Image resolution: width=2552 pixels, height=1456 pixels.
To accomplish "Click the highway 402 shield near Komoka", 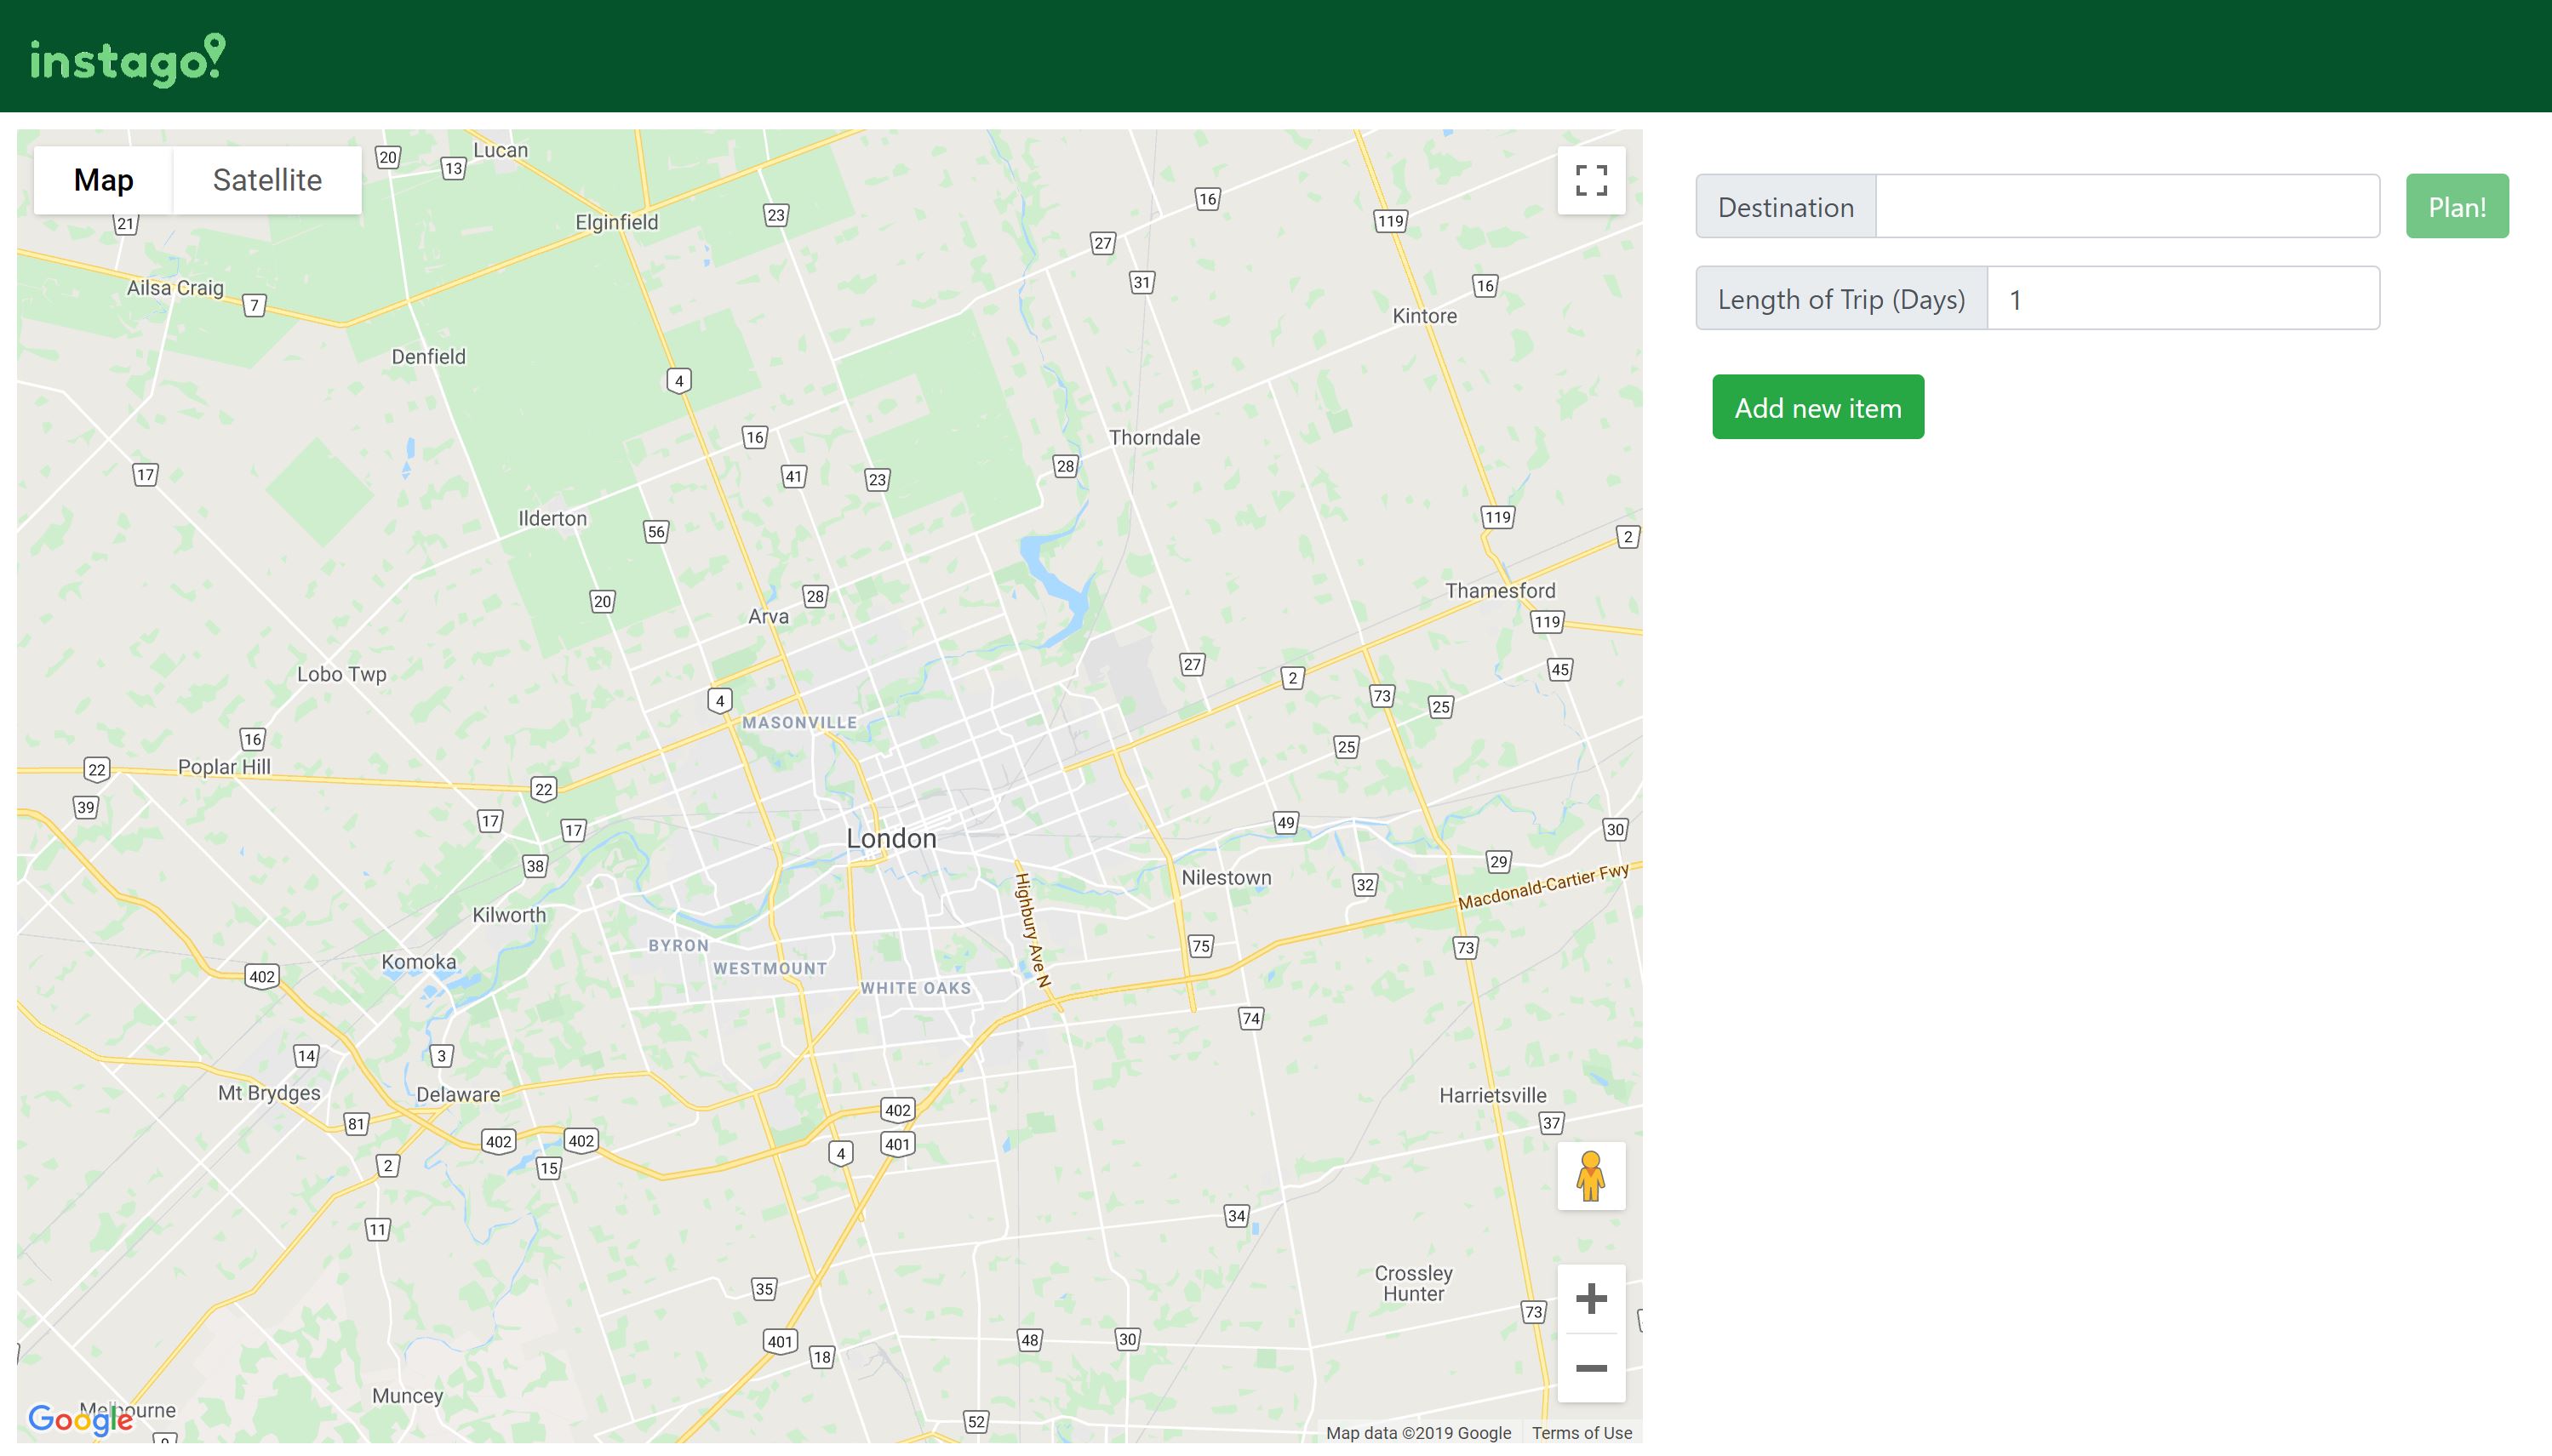I will 262,977.
